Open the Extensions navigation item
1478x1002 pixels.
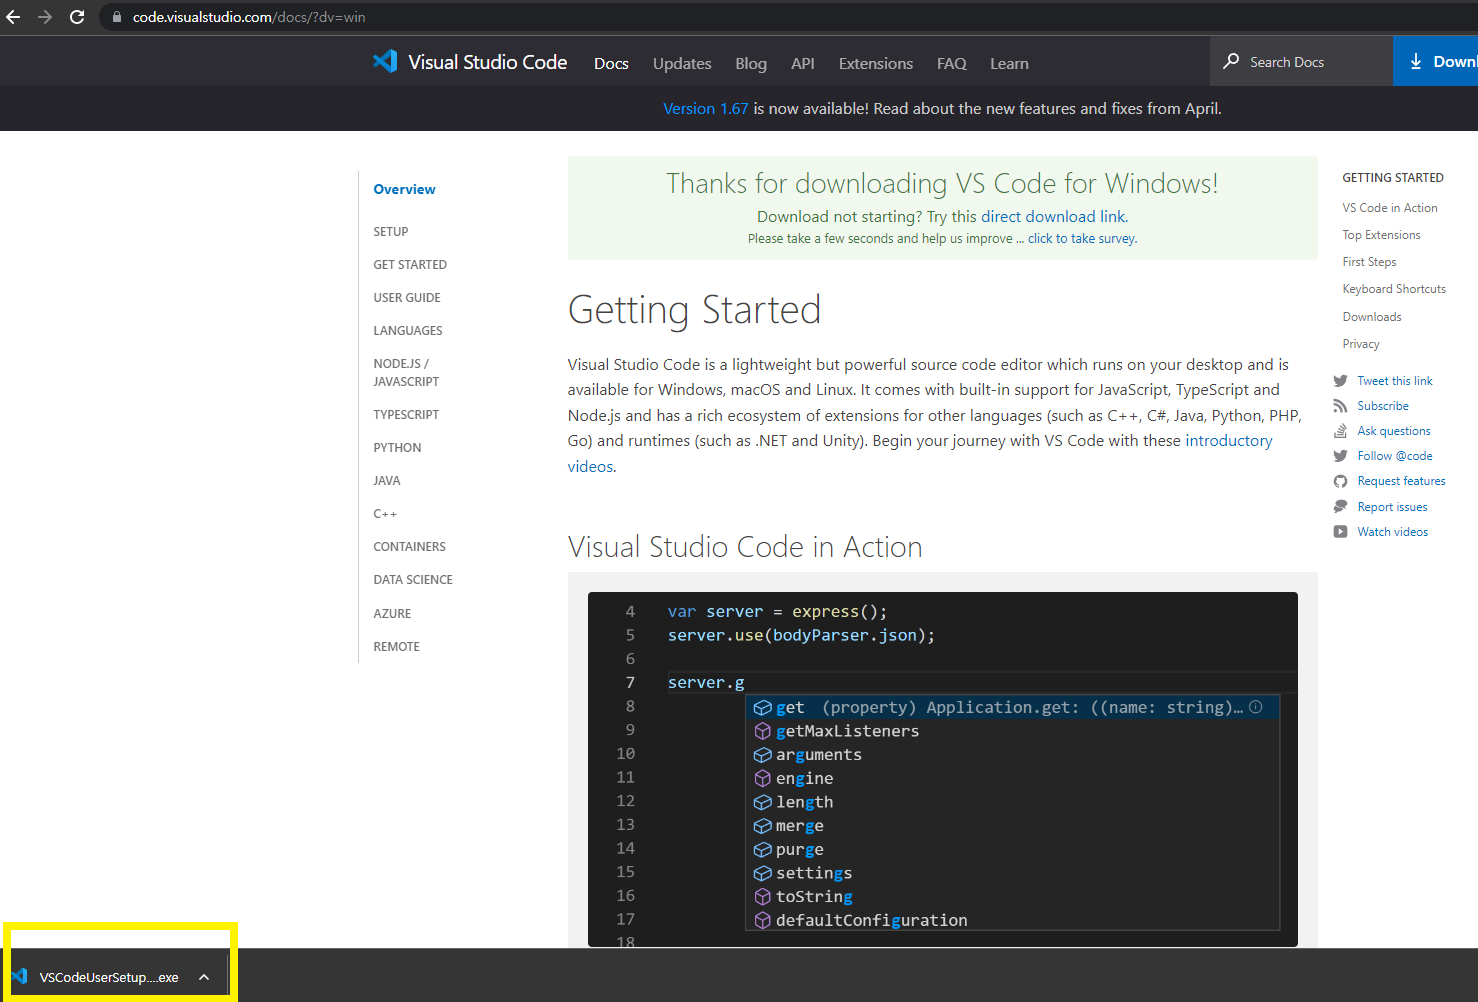point(875,63)
